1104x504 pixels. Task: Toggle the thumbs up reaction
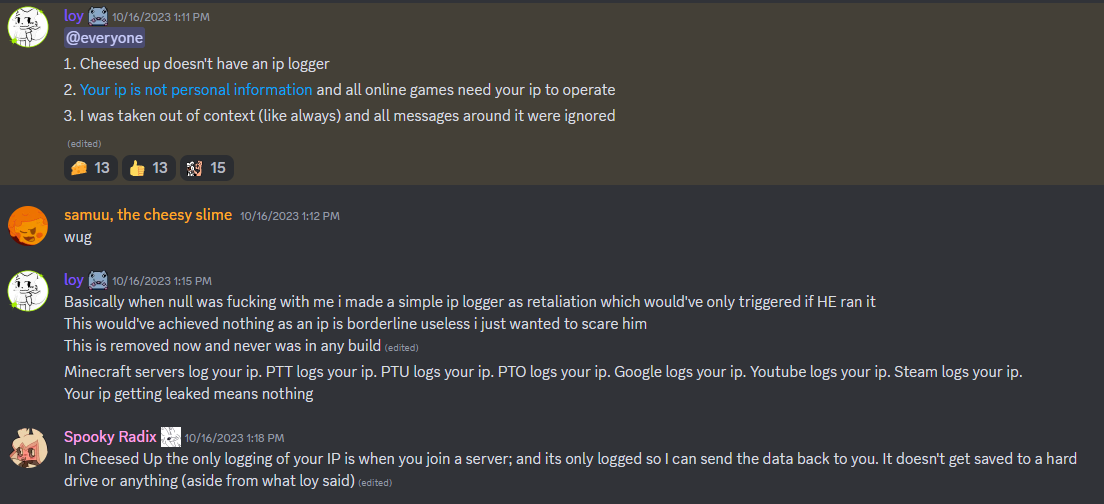pos(149,168)
